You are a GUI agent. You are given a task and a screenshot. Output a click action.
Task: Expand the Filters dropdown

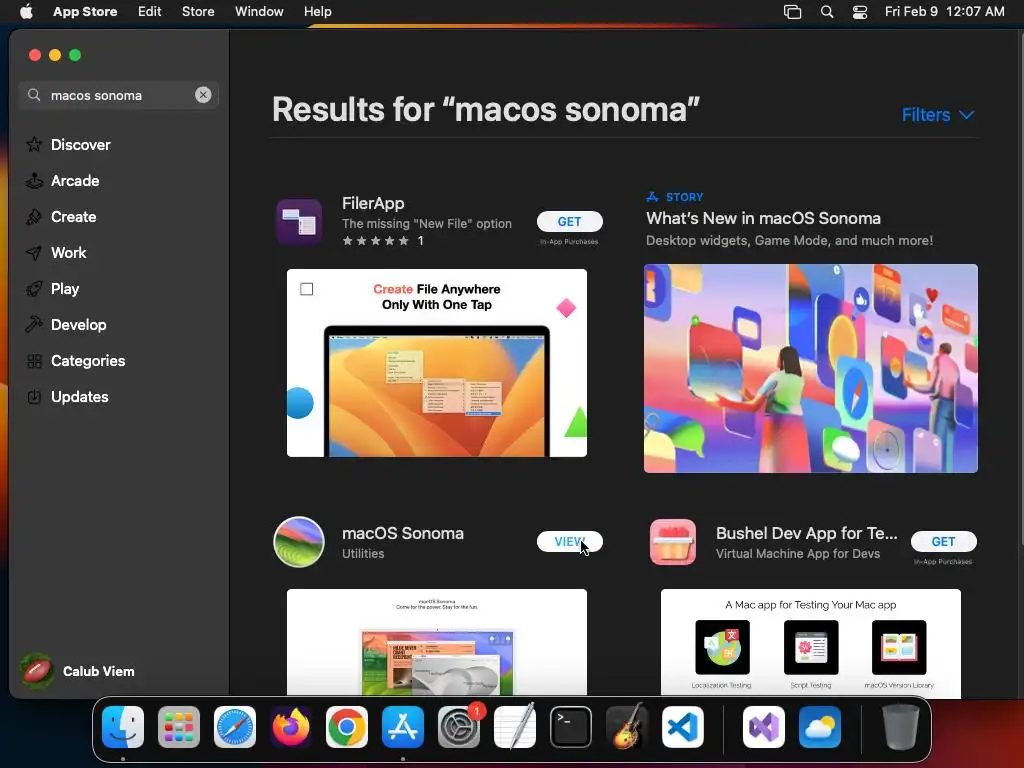938,115
